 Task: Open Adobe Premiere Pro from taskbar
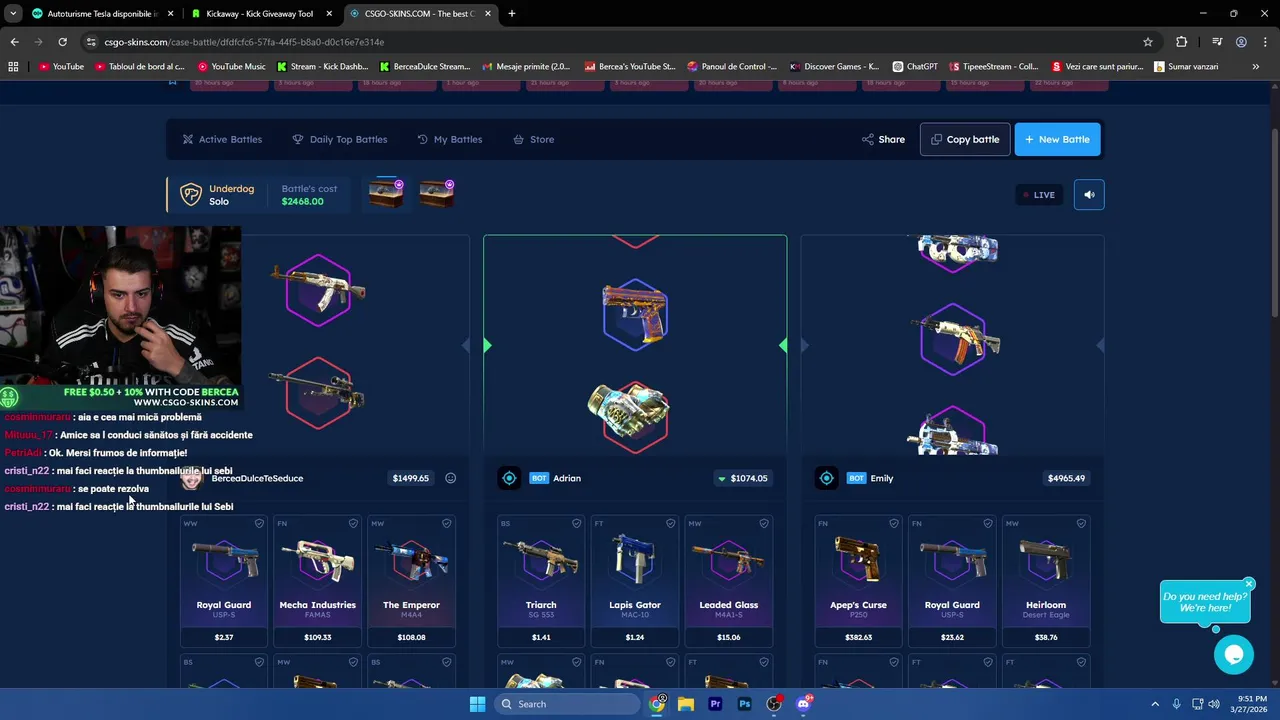point(715,704)
